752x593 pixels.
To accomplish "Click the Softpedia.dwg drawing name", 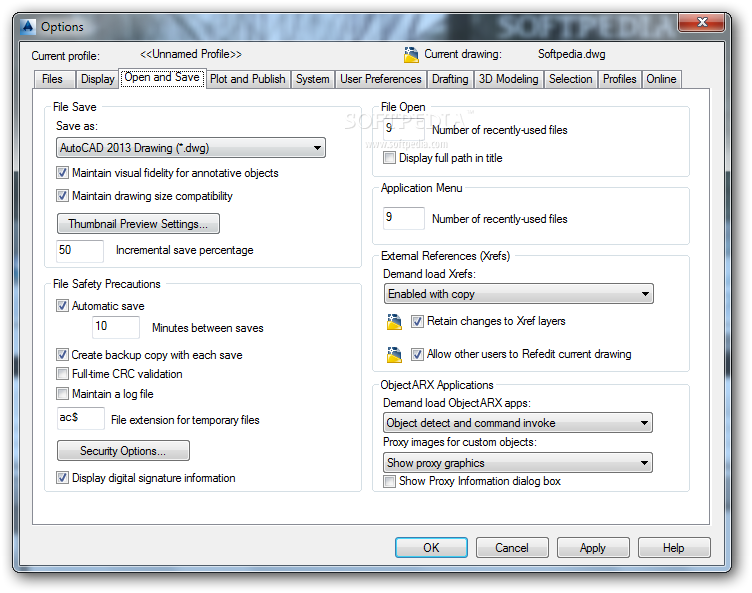I will pyautogui.click(x=571, y=54).
